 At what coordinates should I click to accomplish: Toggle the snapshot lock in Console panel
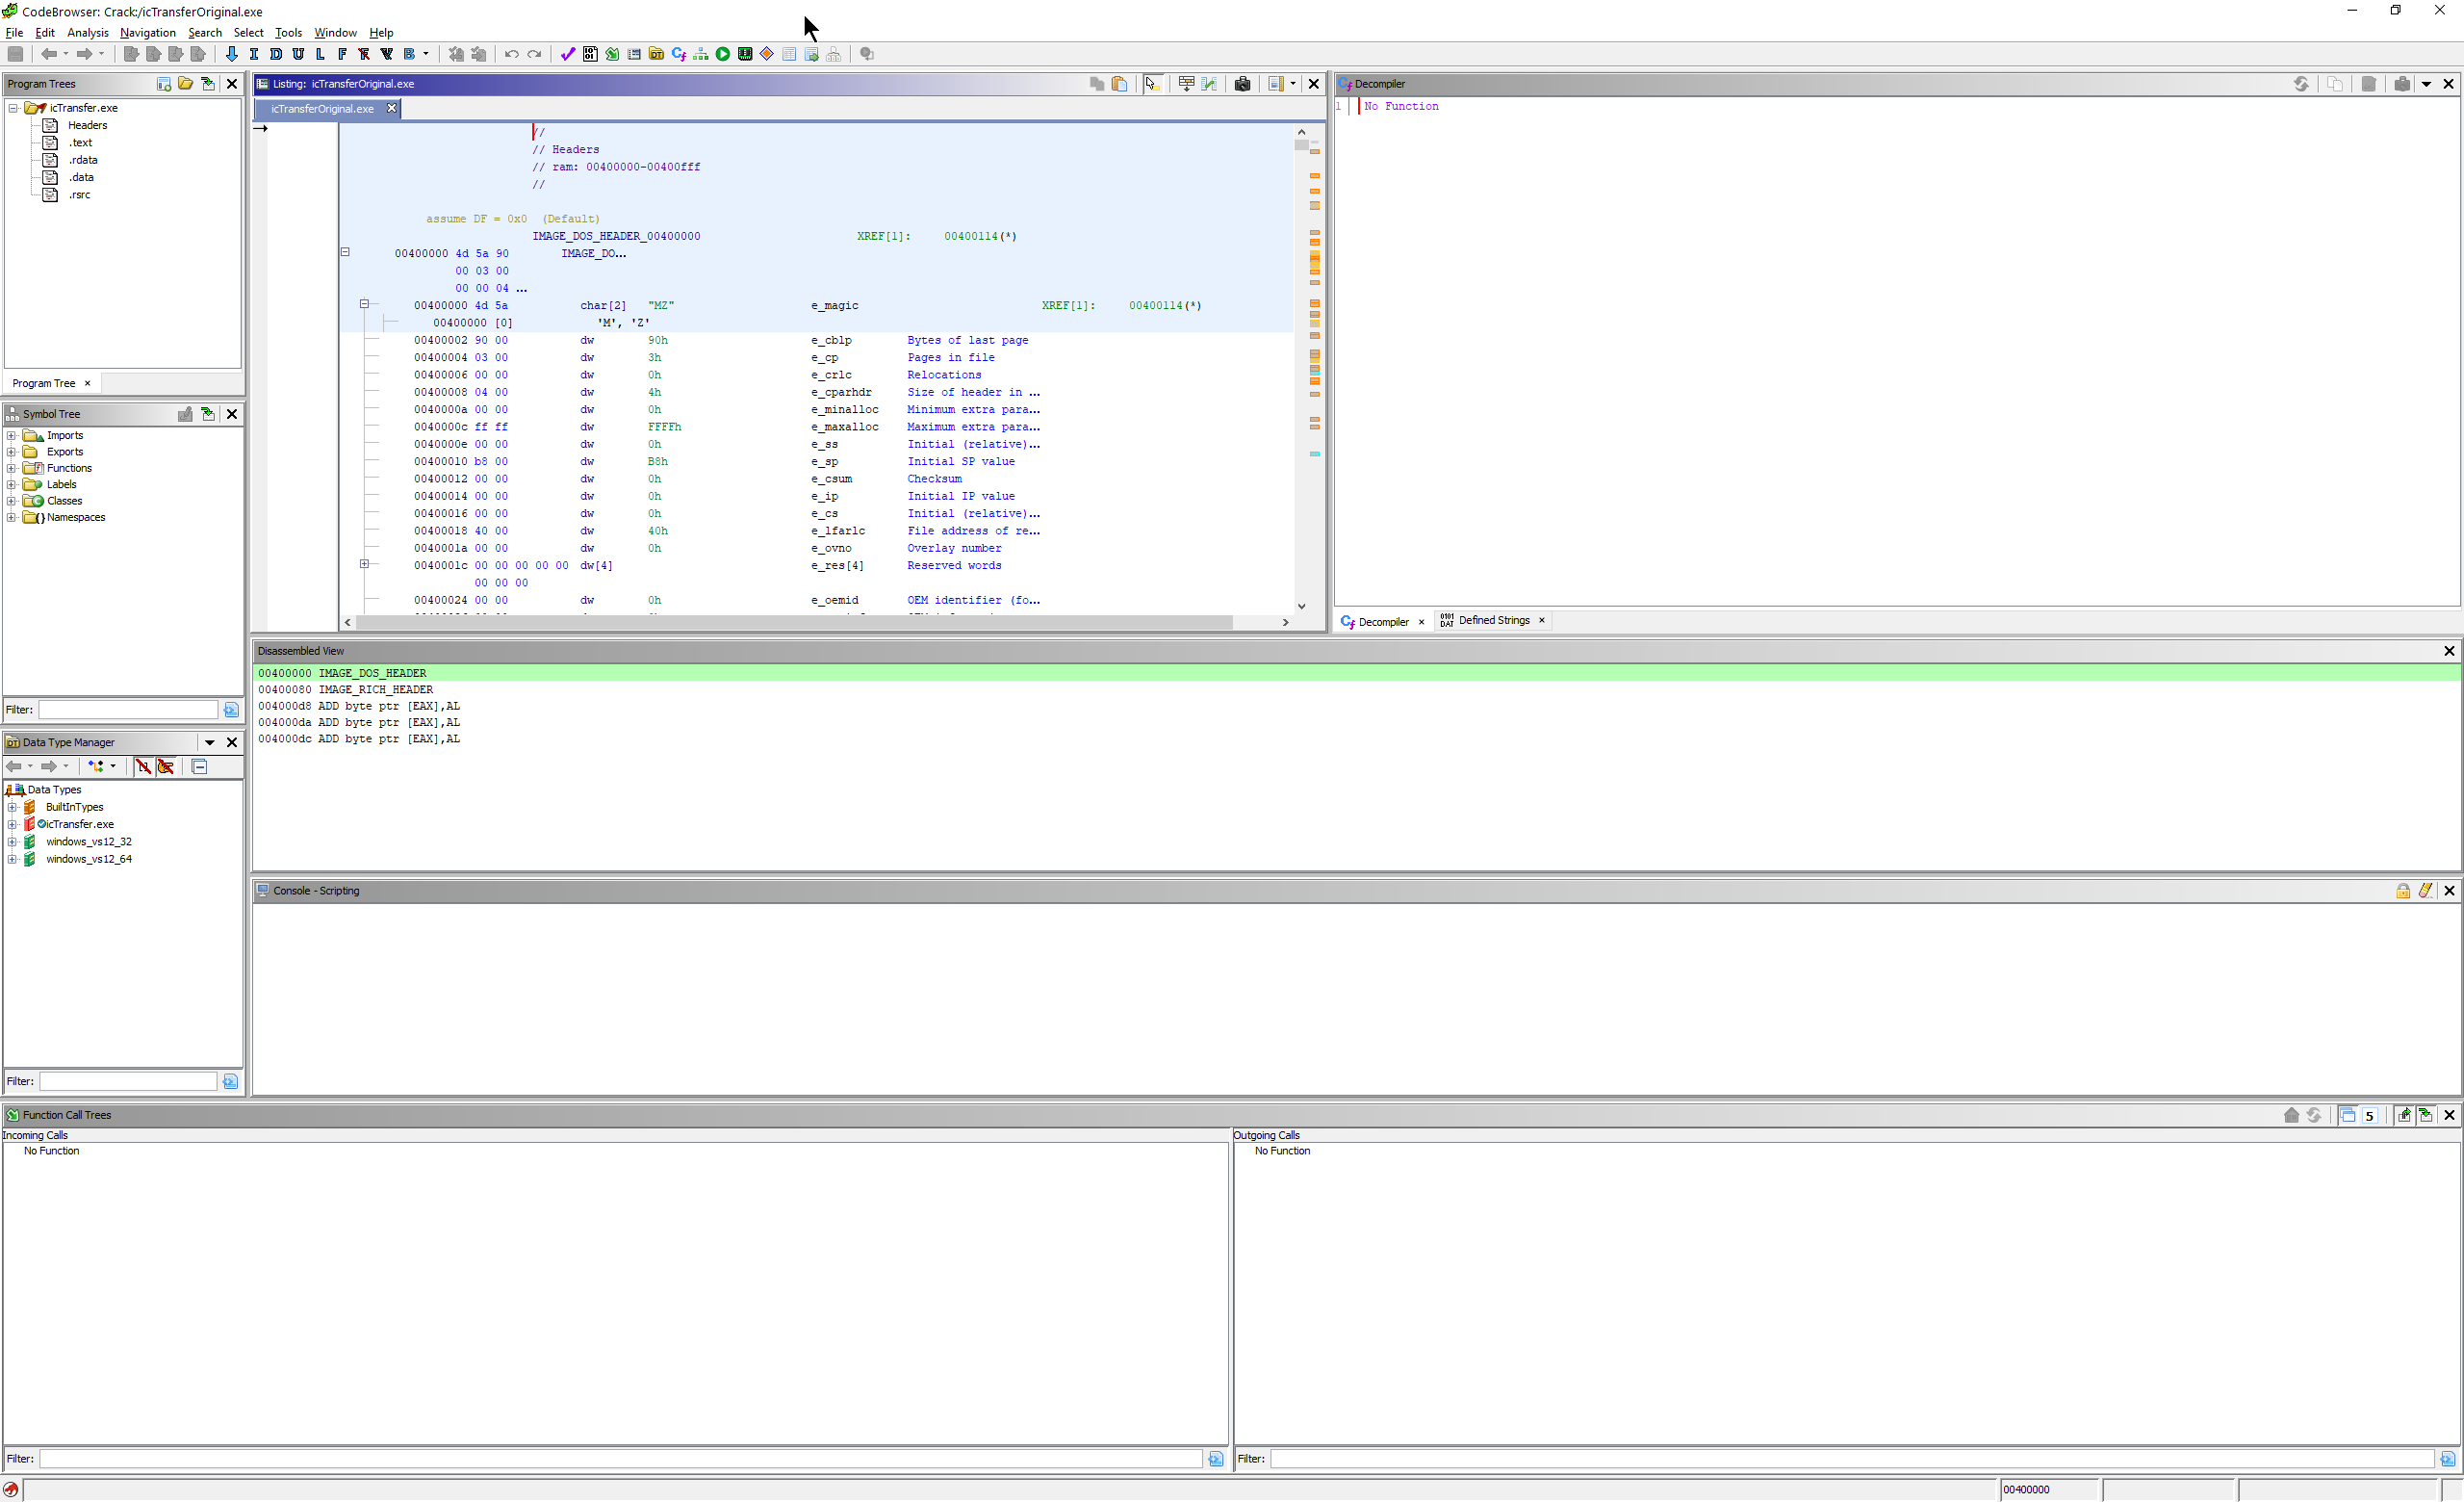click(x=2403, y=890)
